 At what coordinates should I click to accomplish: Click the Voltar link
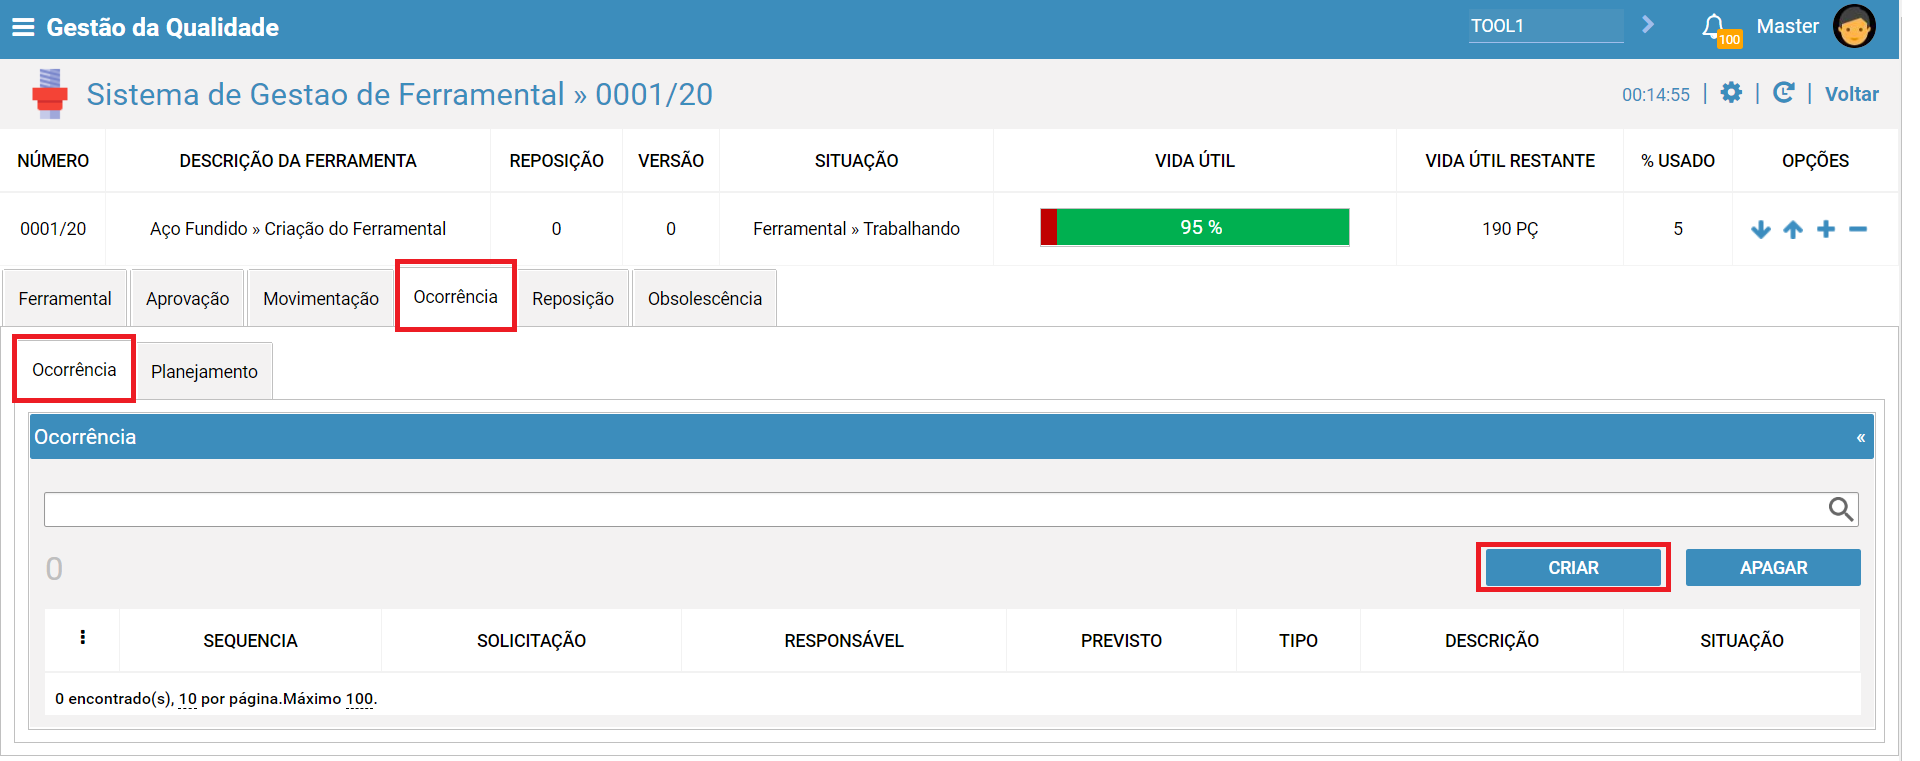(x=1852, y=94)
